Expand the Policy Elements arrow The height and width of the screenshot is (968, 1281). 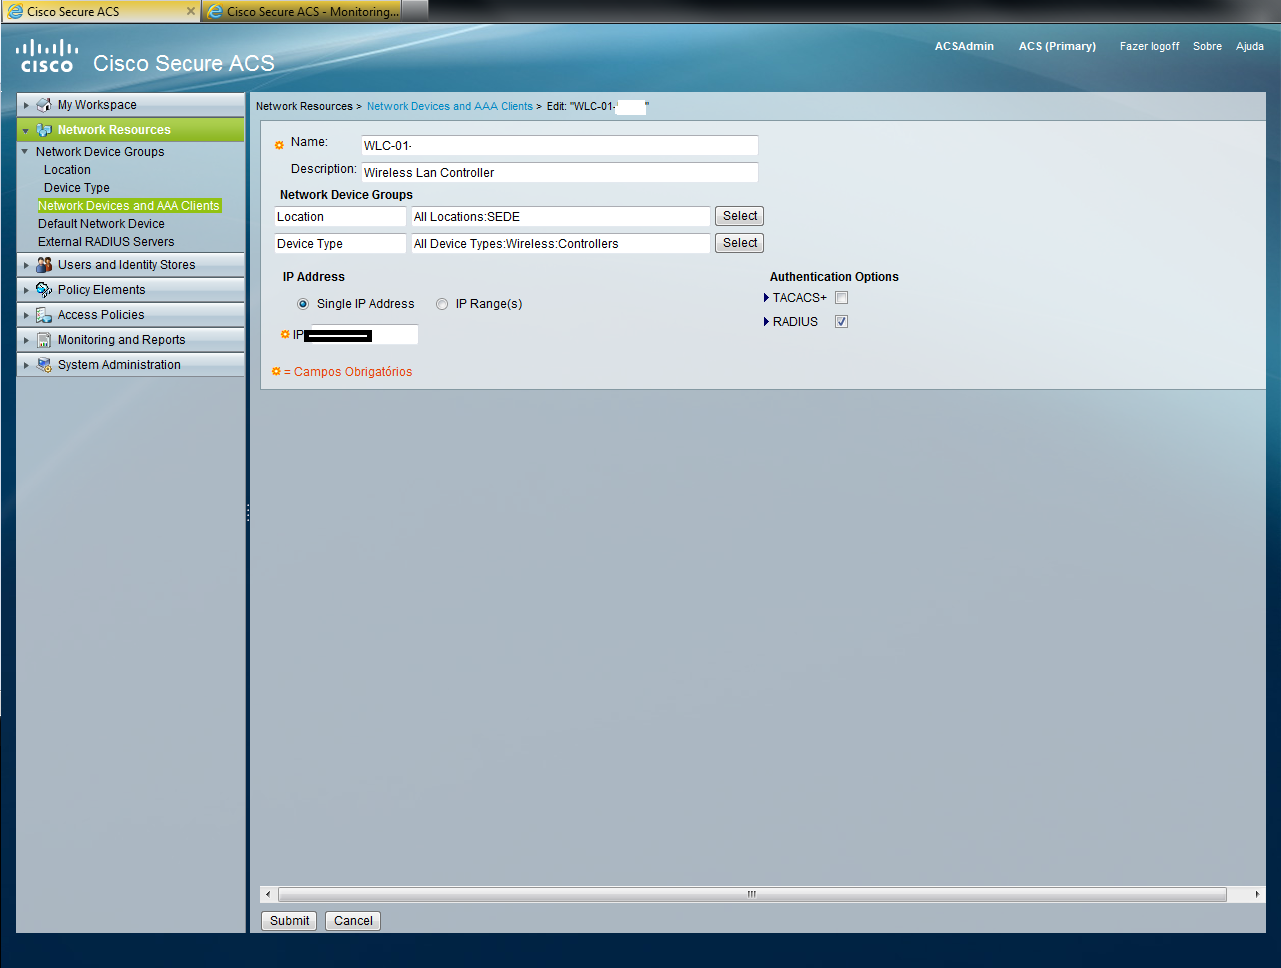[26, 290]
